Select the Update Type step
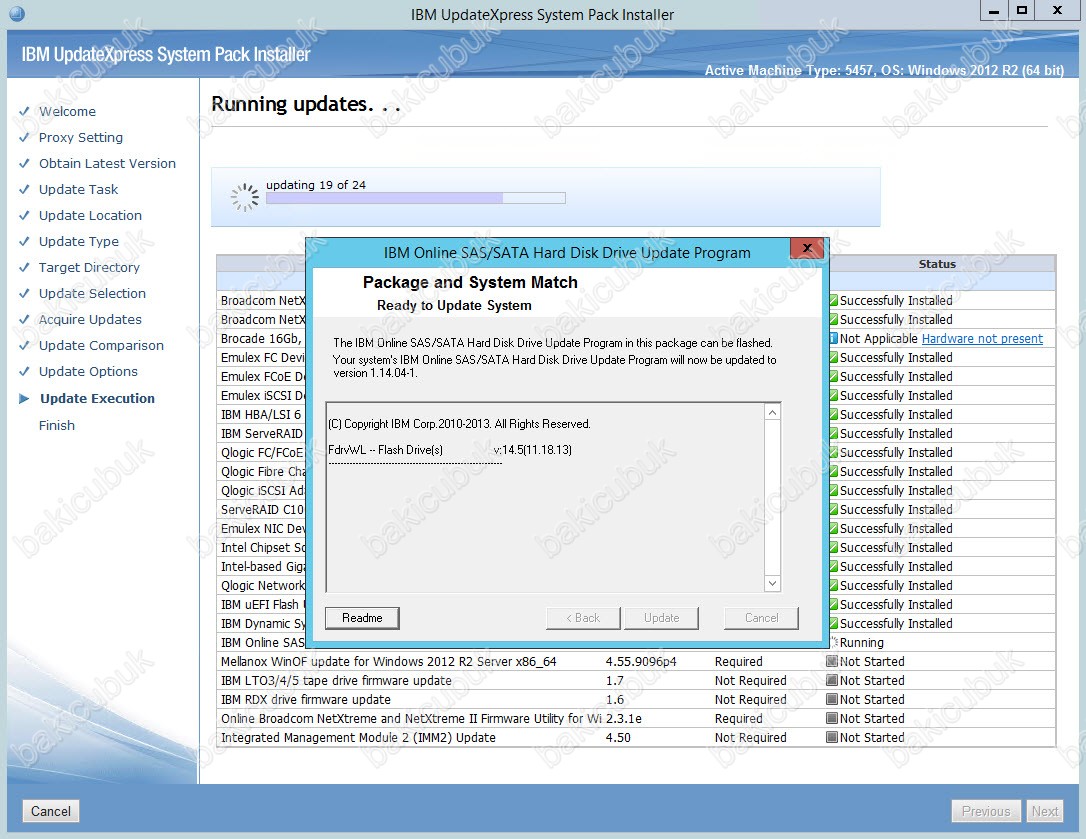The width and height of the screenshot is (1086, 839). pos(78,241)
